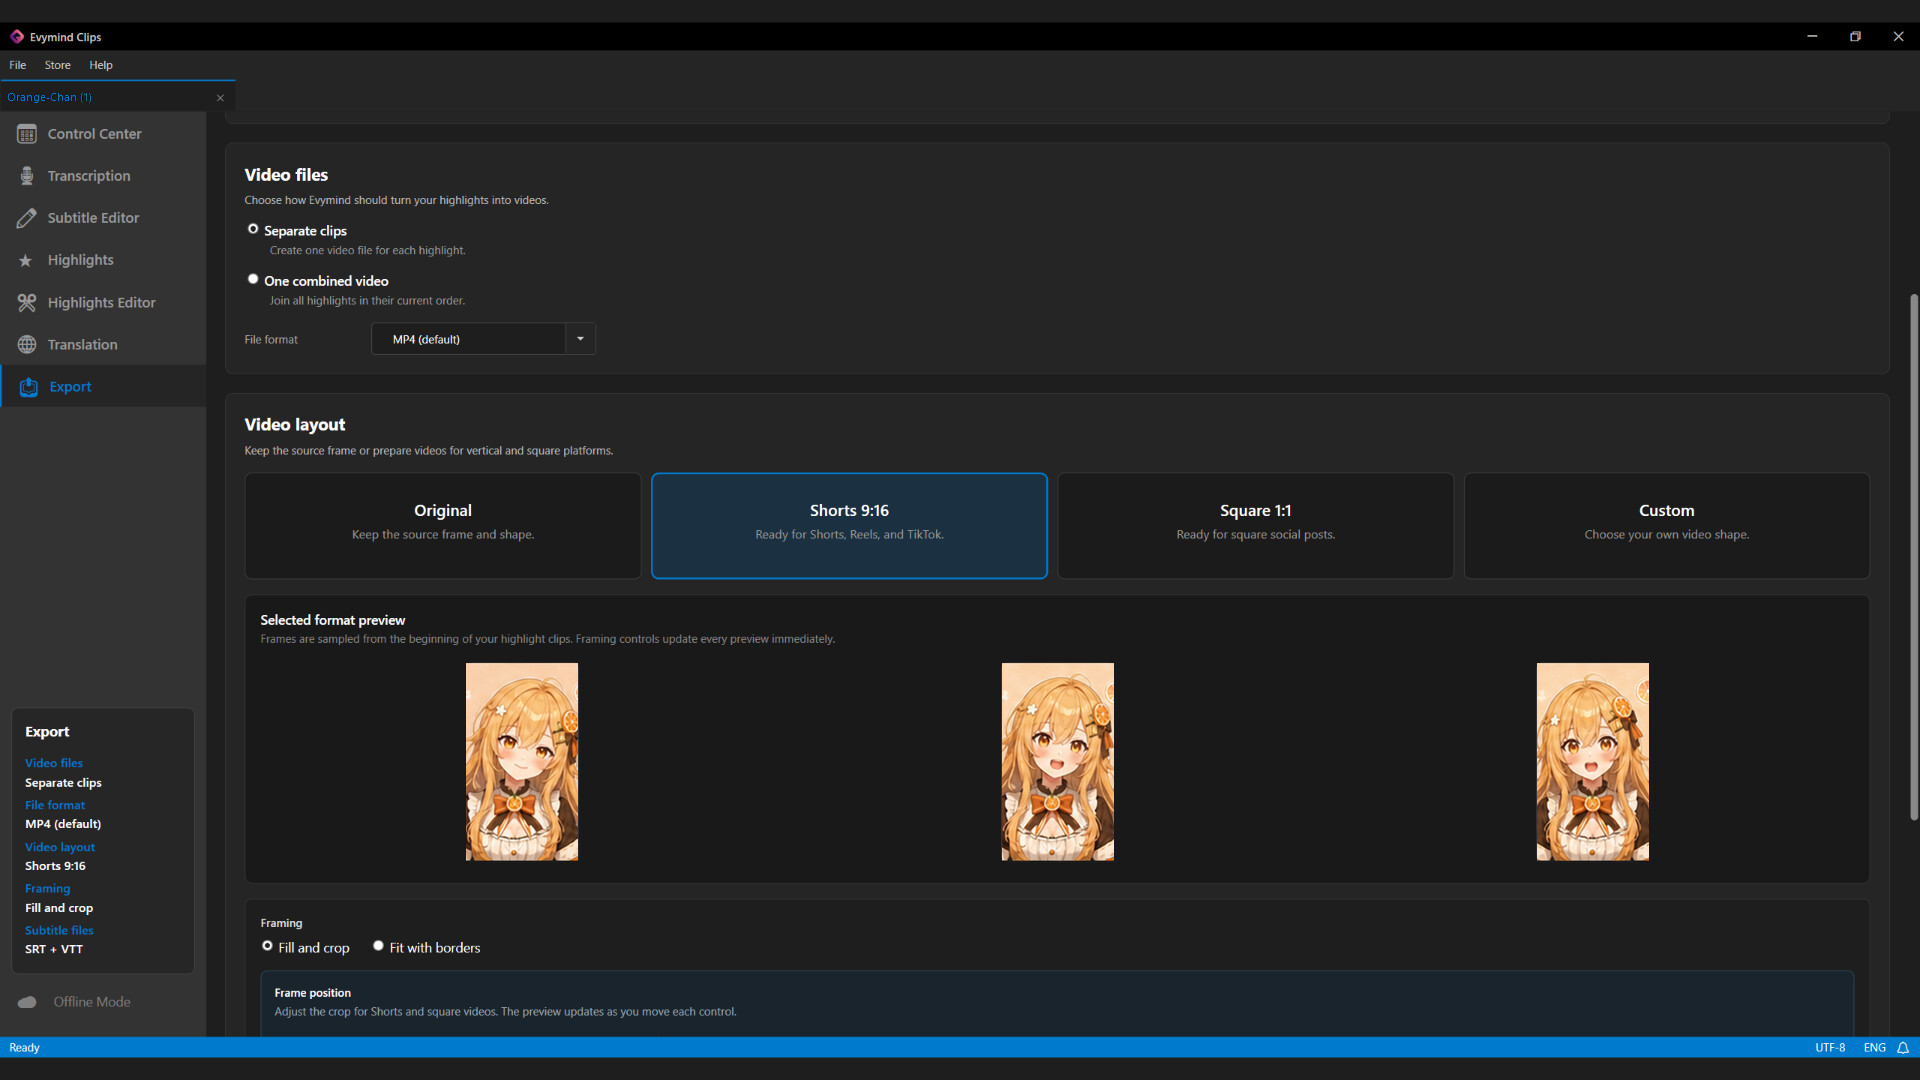Click the 'Frame position' heading

(313, 993)
